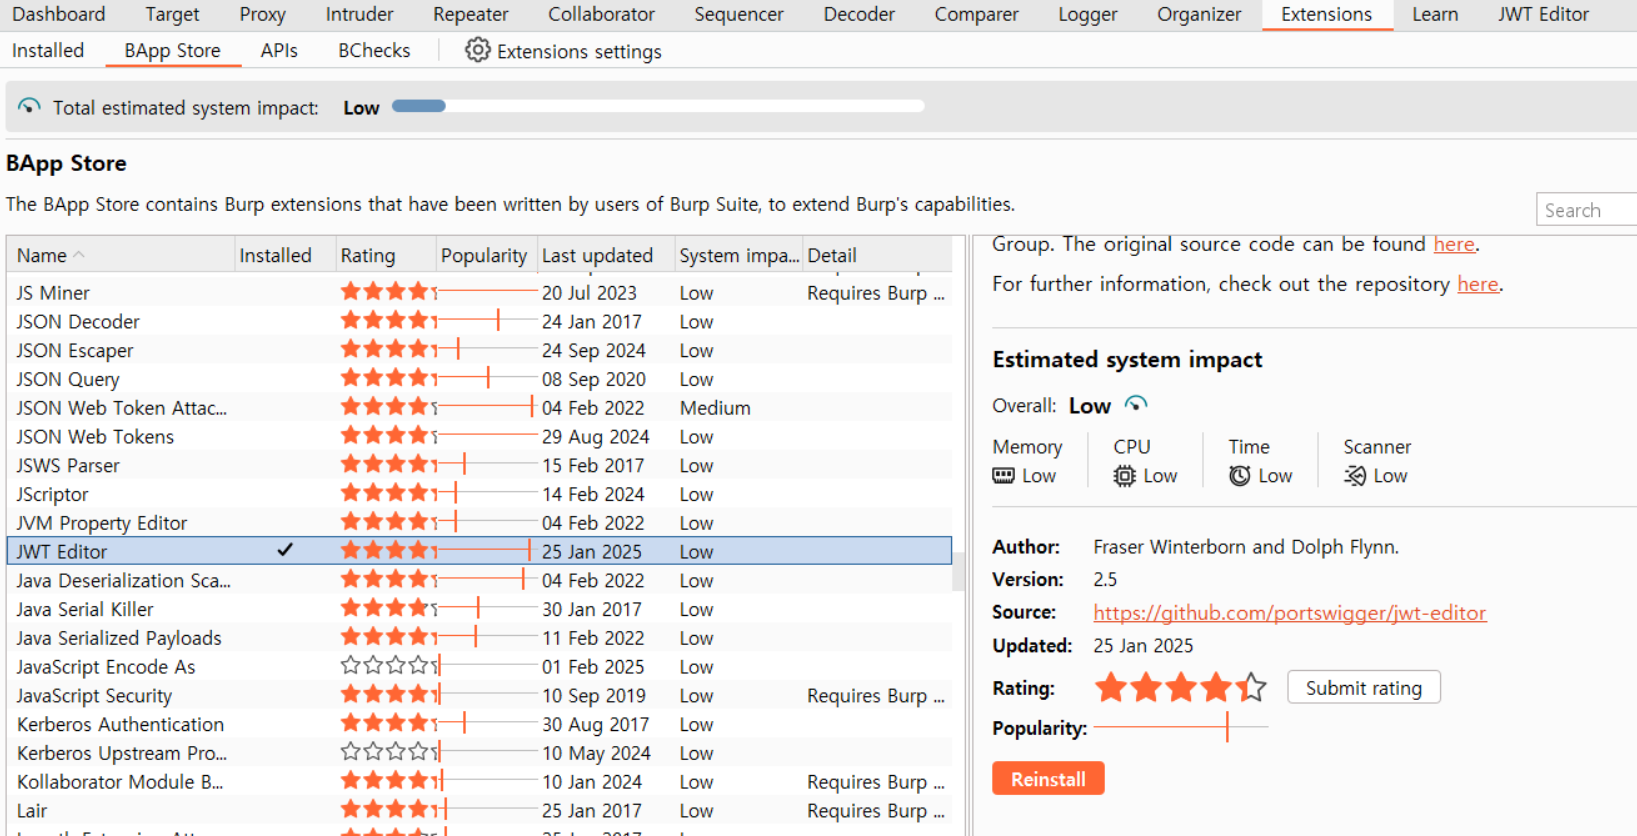The image size is (1637, 836).
Task: Switch to the Dashboard tab
Action: coord(58,14)
